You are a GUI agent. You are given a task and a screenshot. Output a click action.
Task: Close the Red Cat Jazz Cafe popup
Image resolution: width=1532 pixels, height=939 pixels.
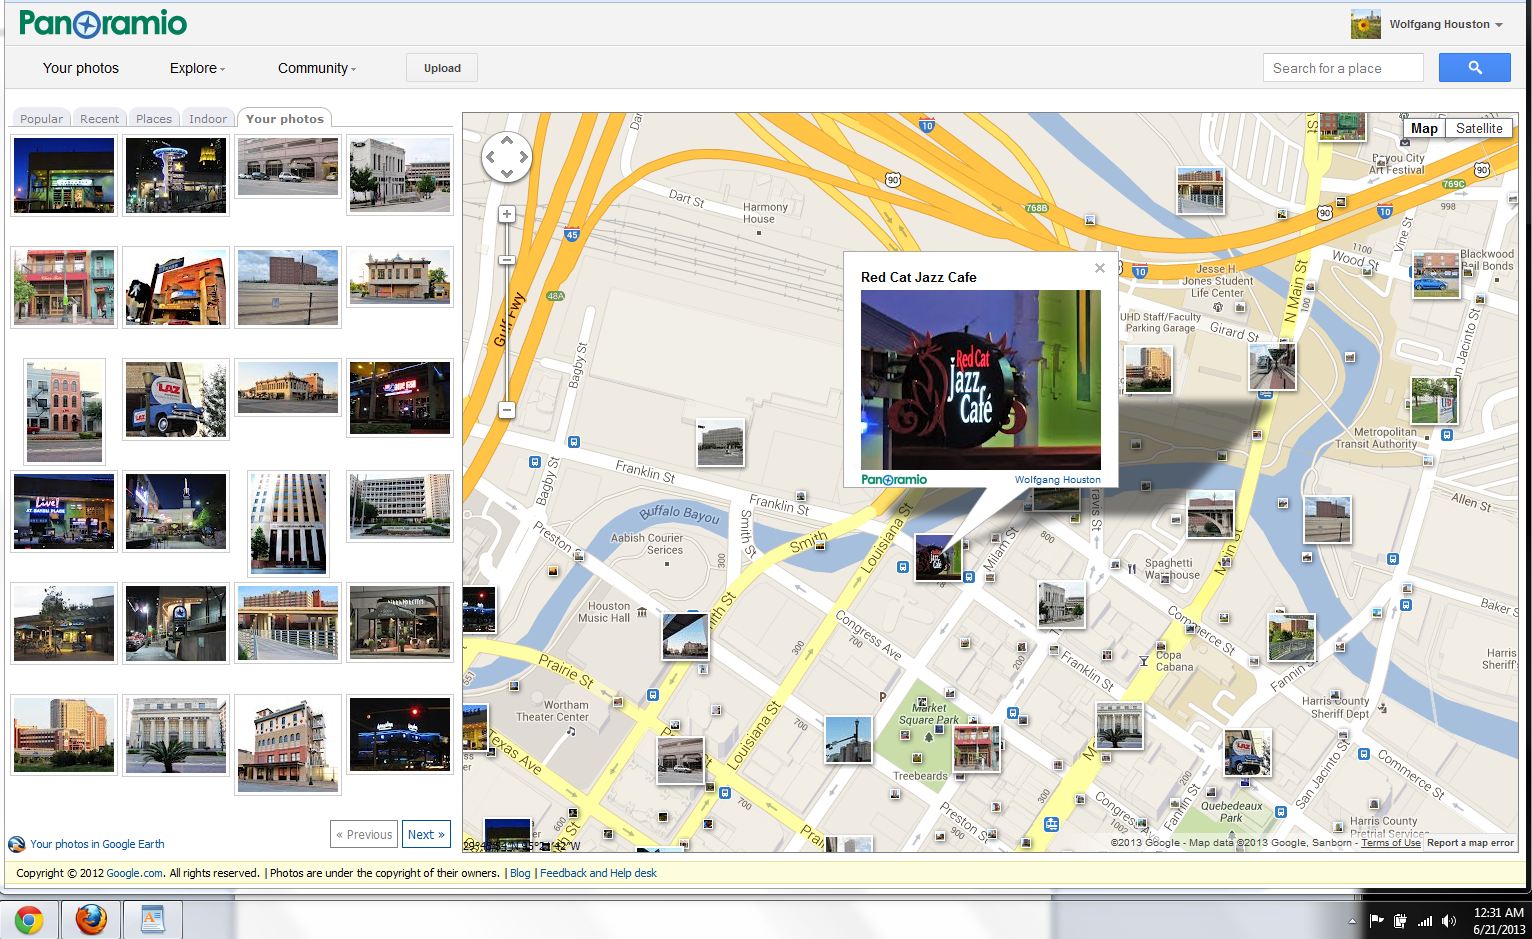(x=1100, y=268)
